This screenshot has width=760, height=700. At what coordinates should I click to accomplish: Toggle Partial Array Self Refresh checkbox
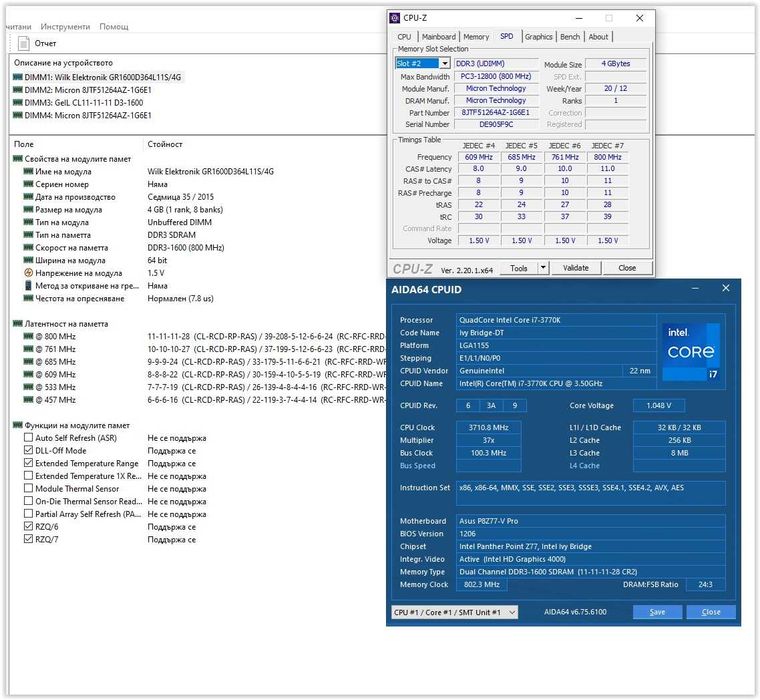28,514
